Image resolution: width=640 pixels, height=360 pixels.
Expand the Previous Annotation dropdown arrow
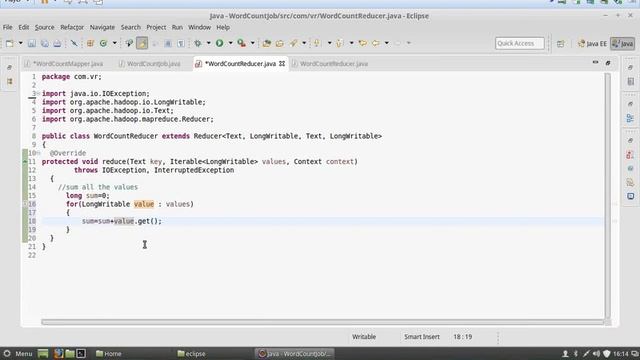pos(351,43)
